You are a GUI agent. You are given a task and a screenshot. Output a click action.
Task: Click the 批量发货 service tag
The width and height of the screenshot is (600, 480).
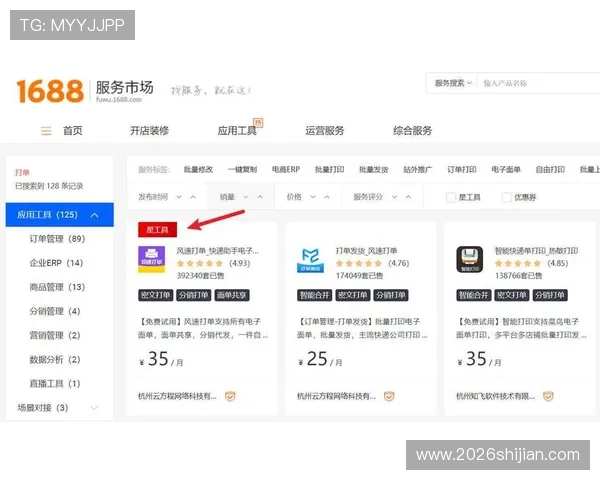[x=374, y=170]
